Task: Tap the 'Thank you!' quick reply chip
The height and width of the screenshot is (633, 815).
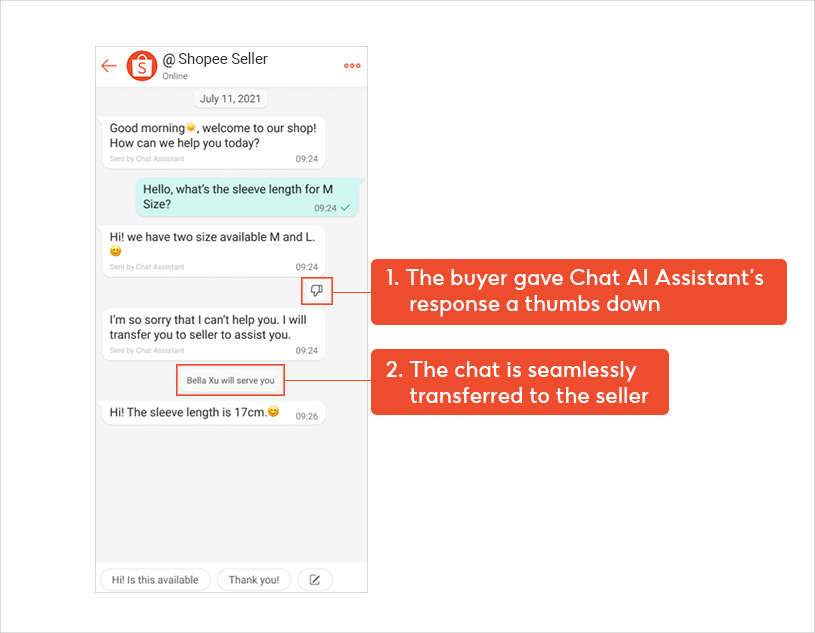Action: click(254, 580)
